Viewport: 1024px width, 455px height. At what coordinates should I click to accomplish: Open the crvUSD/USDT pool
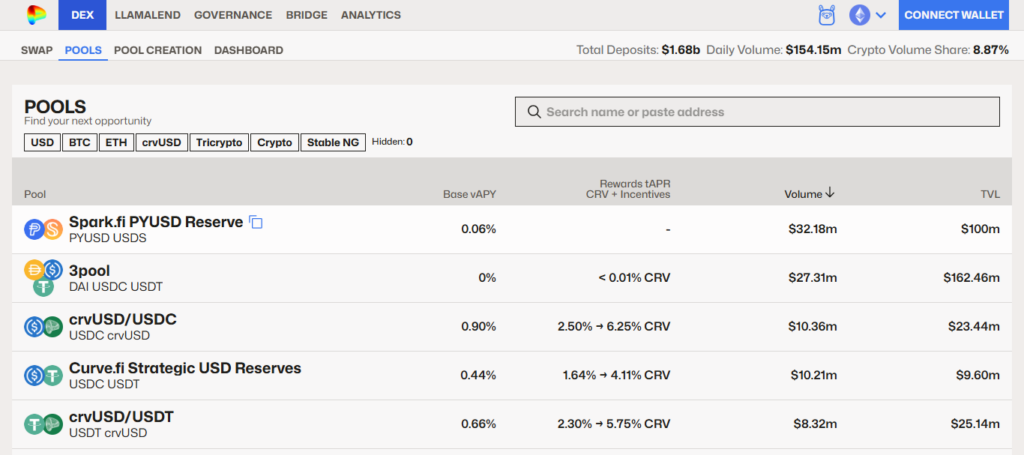(121, 416)
